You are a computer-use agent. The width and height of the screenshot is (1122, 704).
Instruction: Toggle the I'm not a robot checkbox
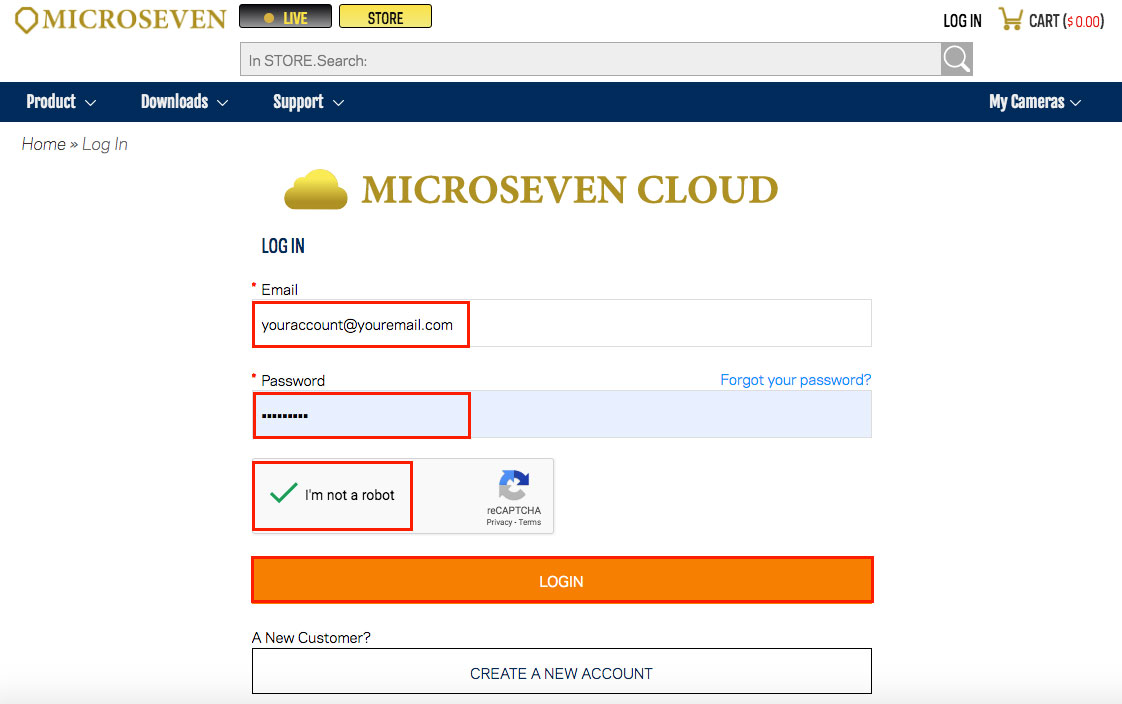283,493
